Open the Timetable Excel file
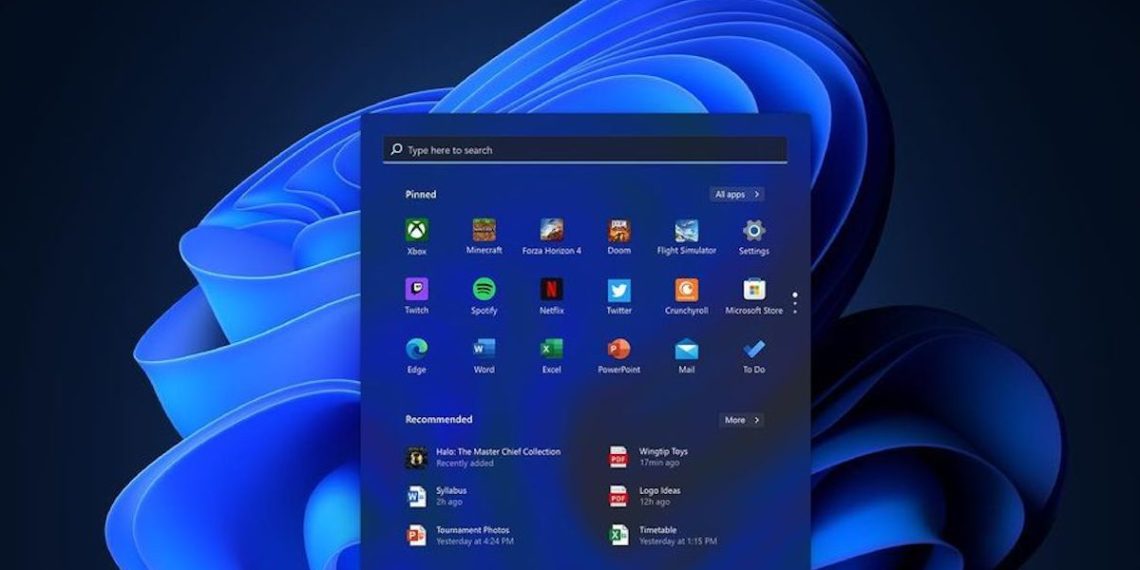 pos(662,535)
